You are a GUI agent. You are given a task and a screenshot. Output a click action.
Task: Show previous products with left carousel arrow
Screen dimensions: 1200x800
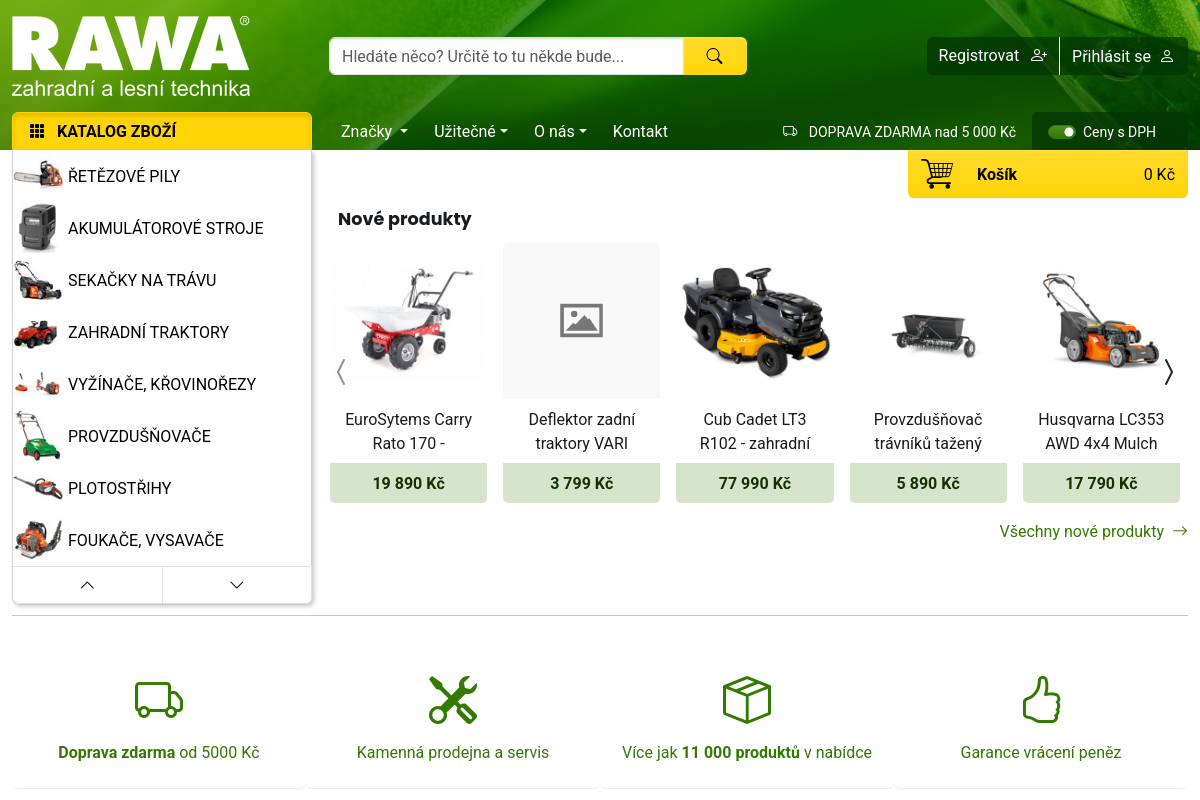tap(341, 372)
